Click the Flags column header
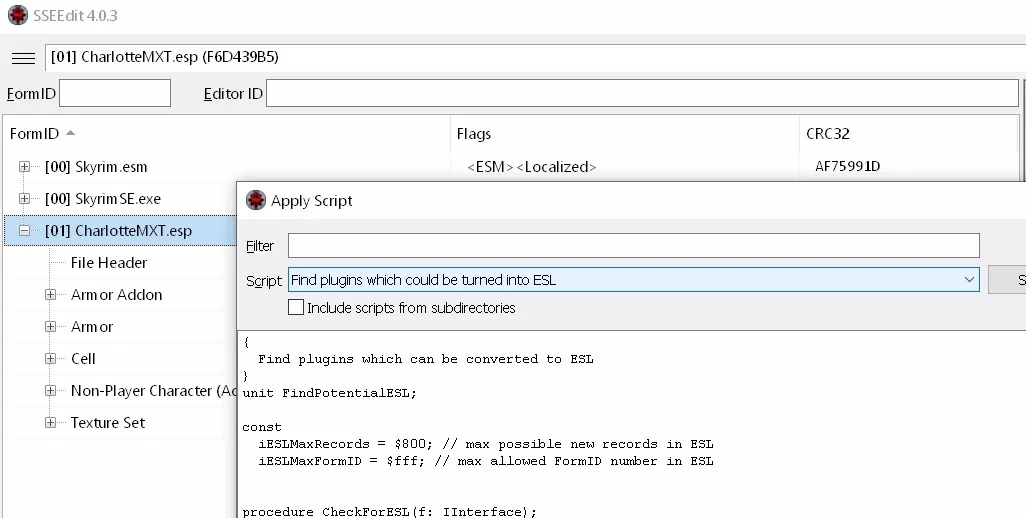This screenshot has height=518, width=1026. [625, 133]
